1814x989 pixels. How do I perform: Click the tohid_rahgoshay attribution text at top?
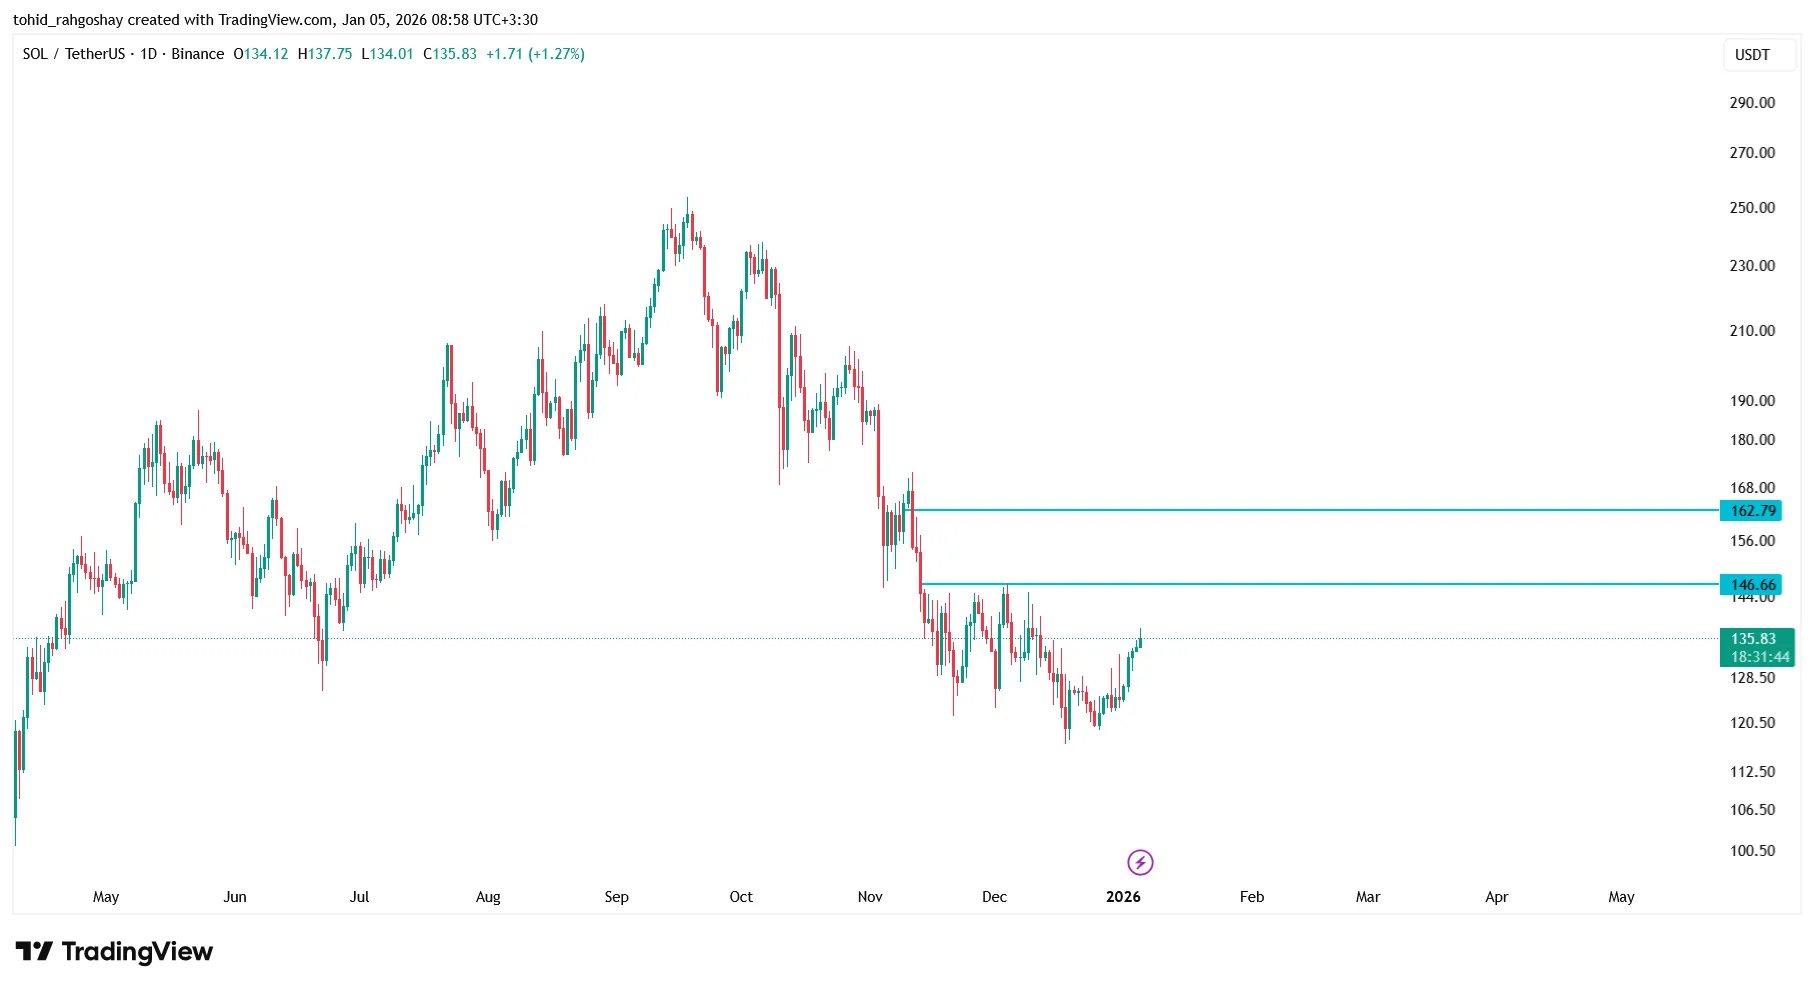pyautogui.click(x=69, y=20)
